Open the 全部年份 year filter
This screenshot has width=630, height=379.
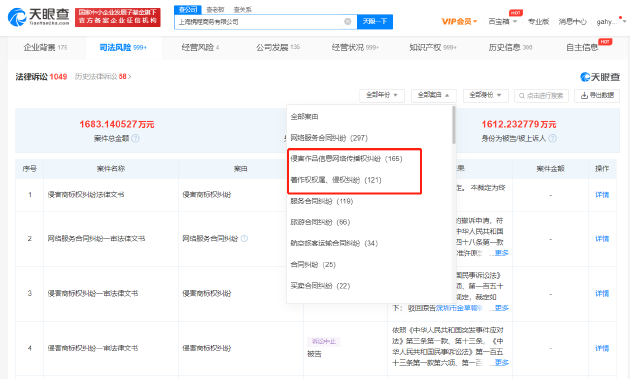(382, 95)
